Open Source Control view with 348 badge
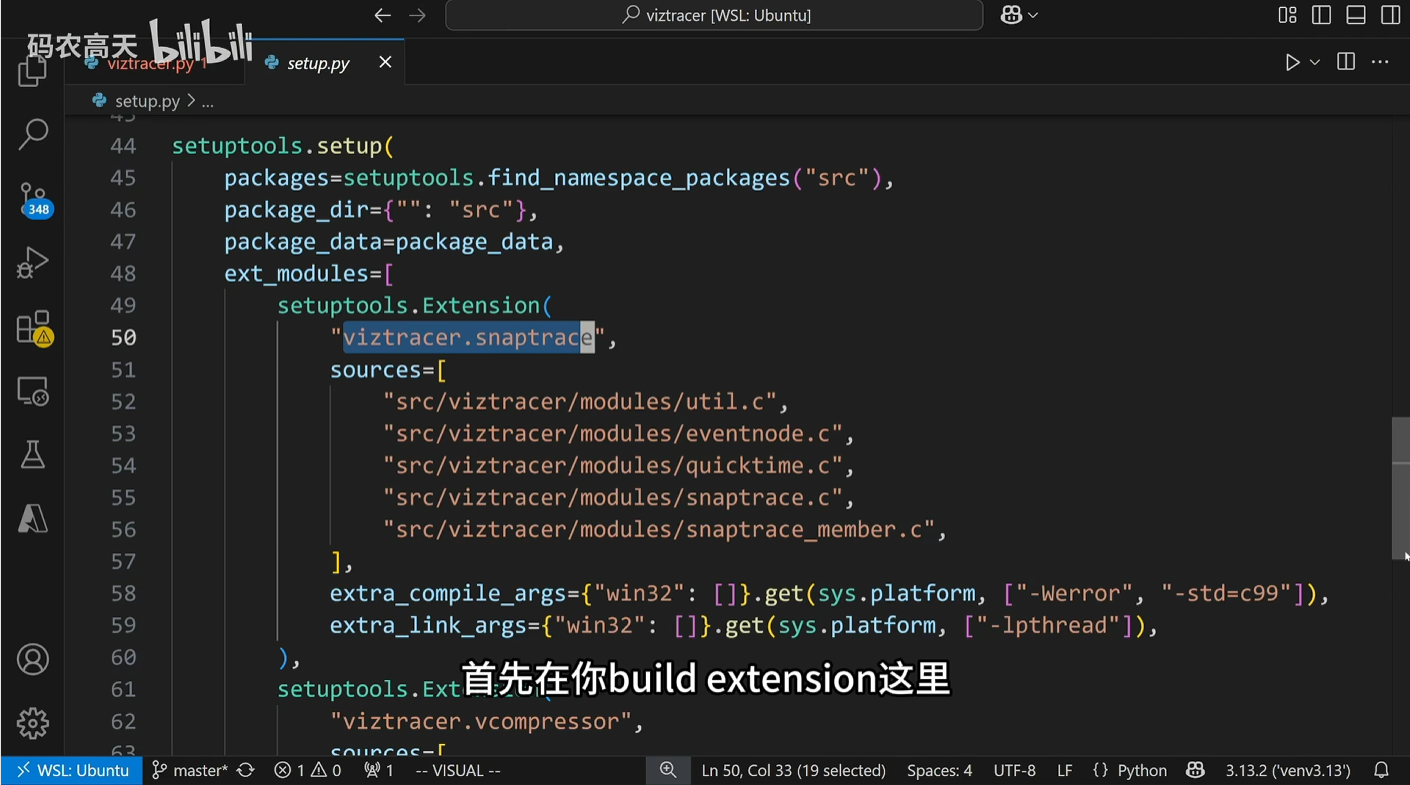 pyautogui.click(x=33, y=199)
